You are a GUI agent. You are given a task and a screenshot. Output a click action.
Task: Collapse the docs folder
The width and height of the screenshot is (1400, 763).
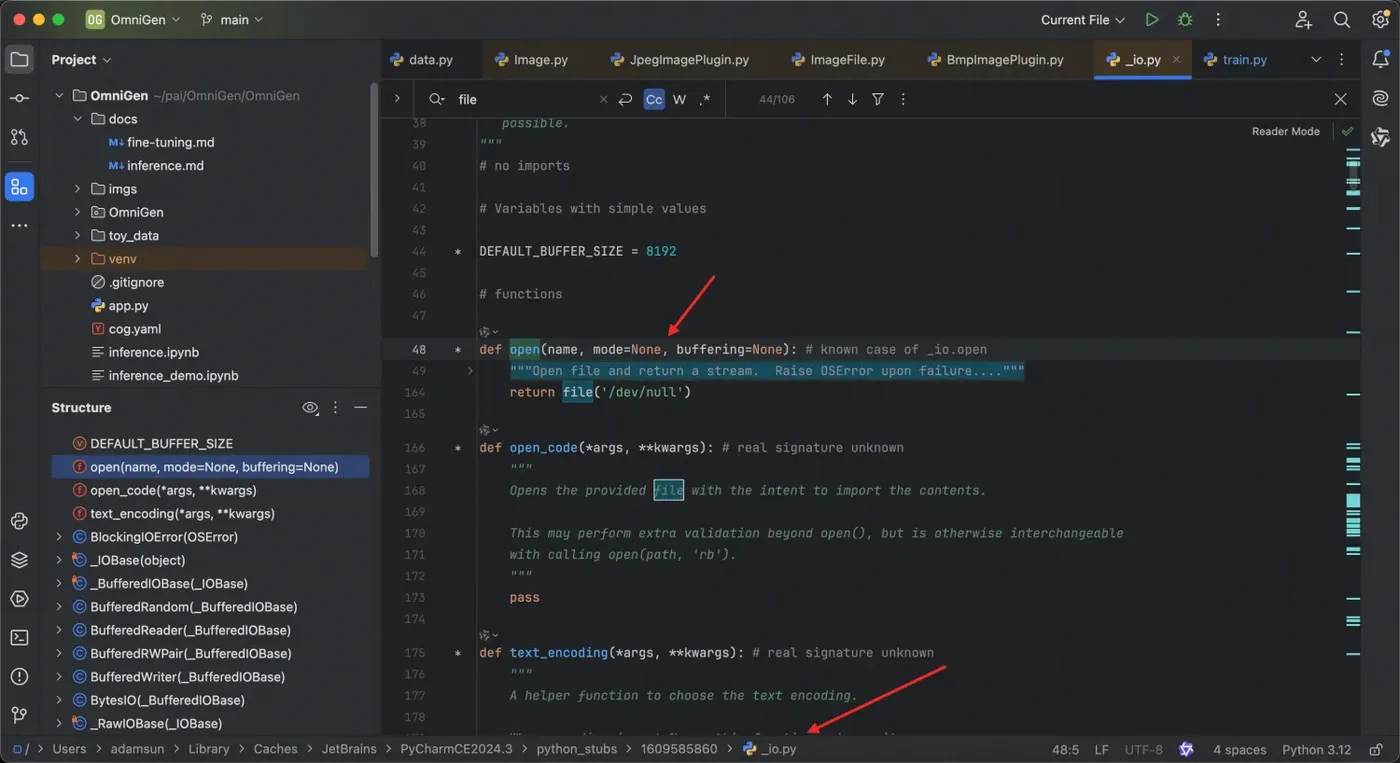pyautogui.click(x=78, y=119)
